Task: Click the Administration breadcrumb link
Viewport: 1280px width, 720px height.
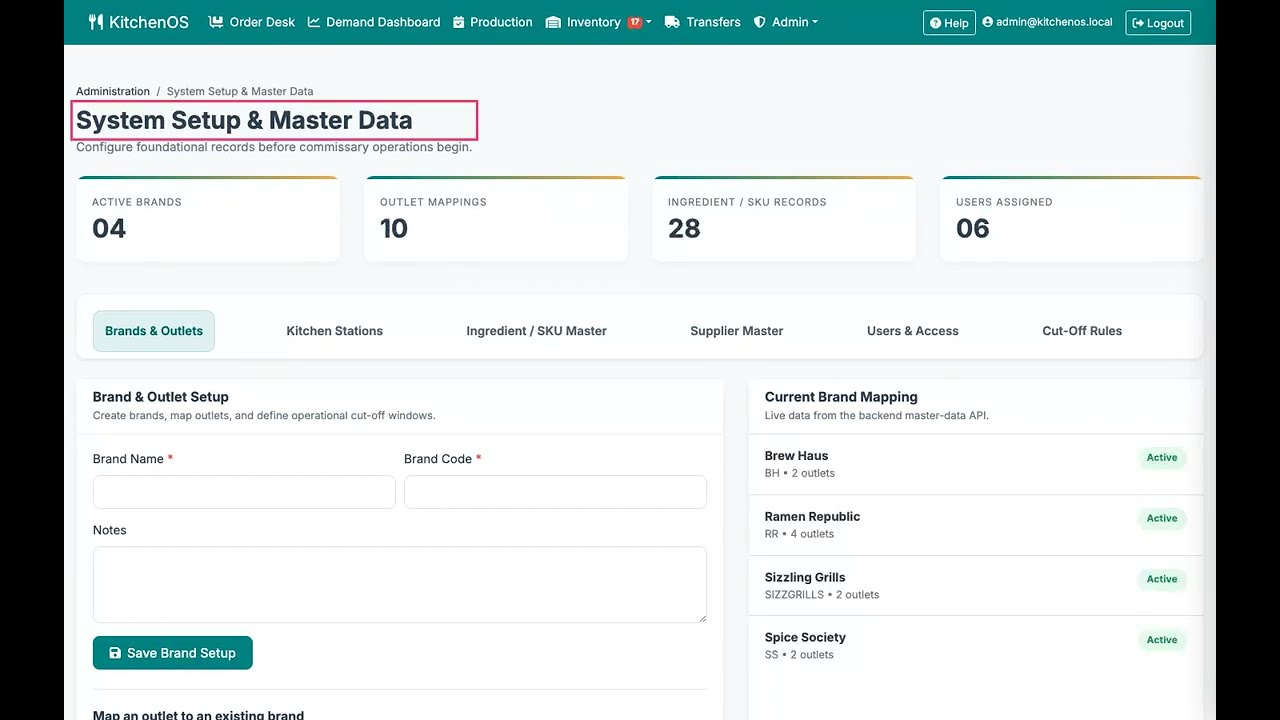Action: 113,91
